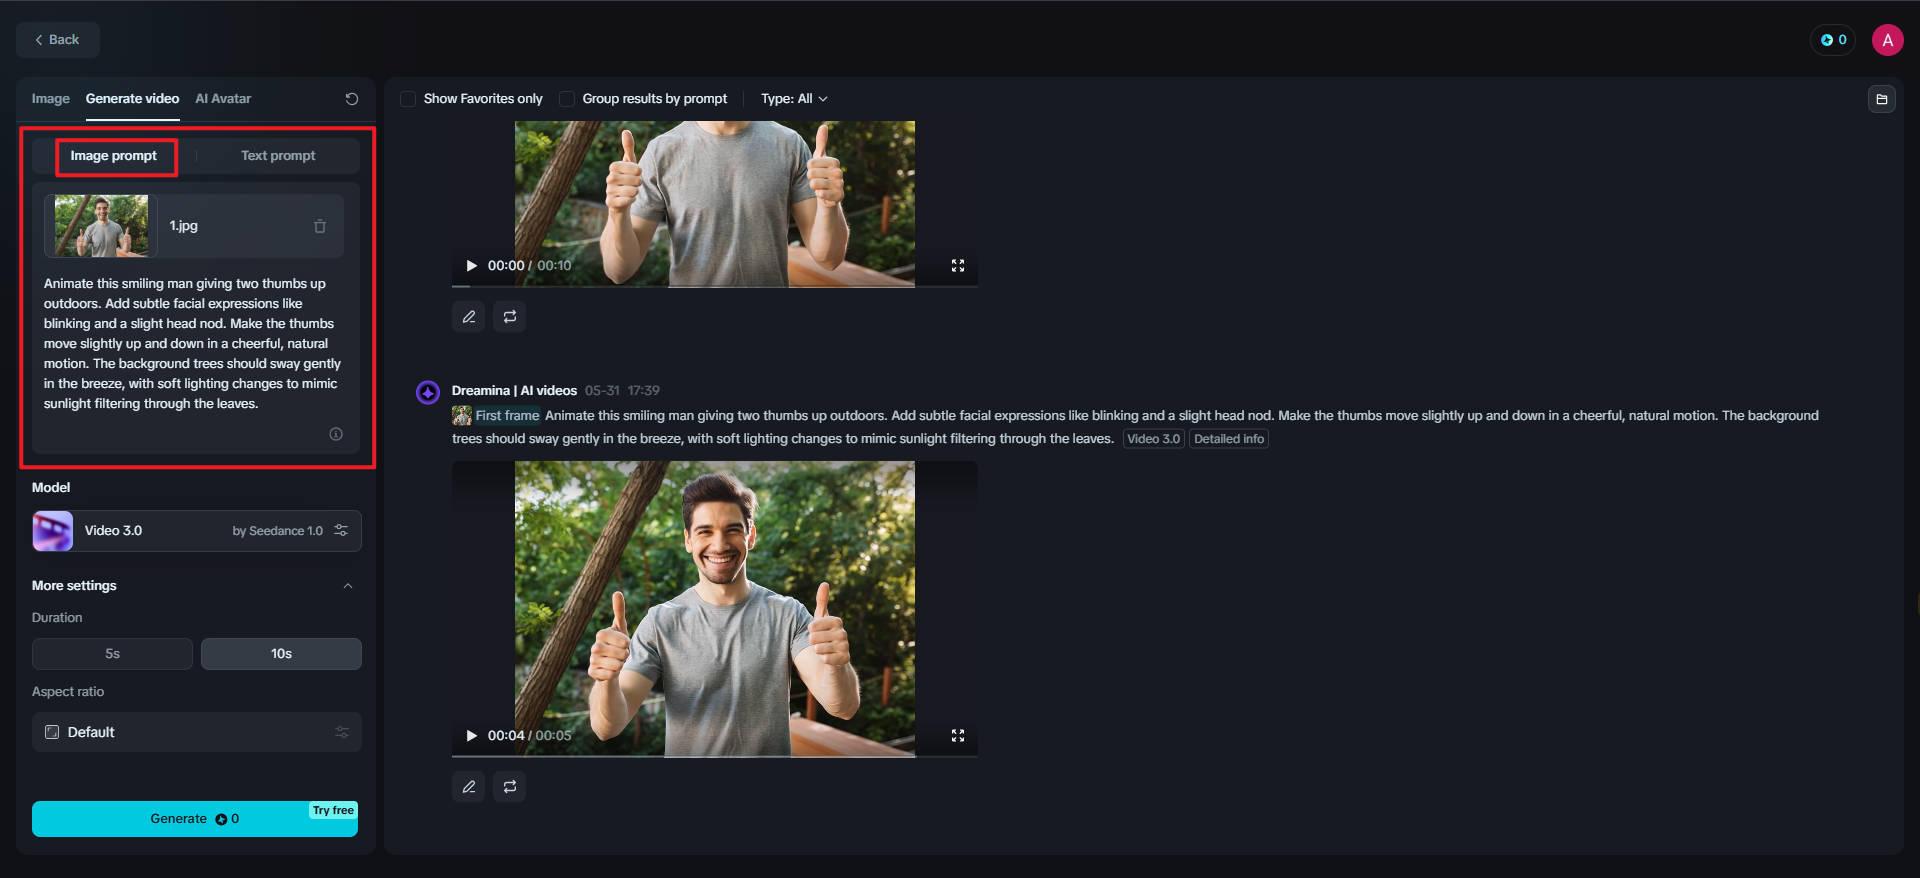The image size is (1920, 878).
Task: Click the Generate button
Action: coord(195,819)
